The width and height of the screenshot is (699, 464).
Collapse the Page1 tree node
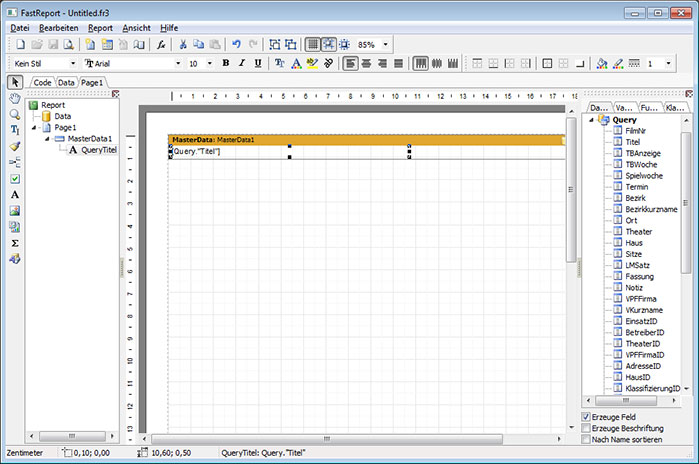(35, 128)
